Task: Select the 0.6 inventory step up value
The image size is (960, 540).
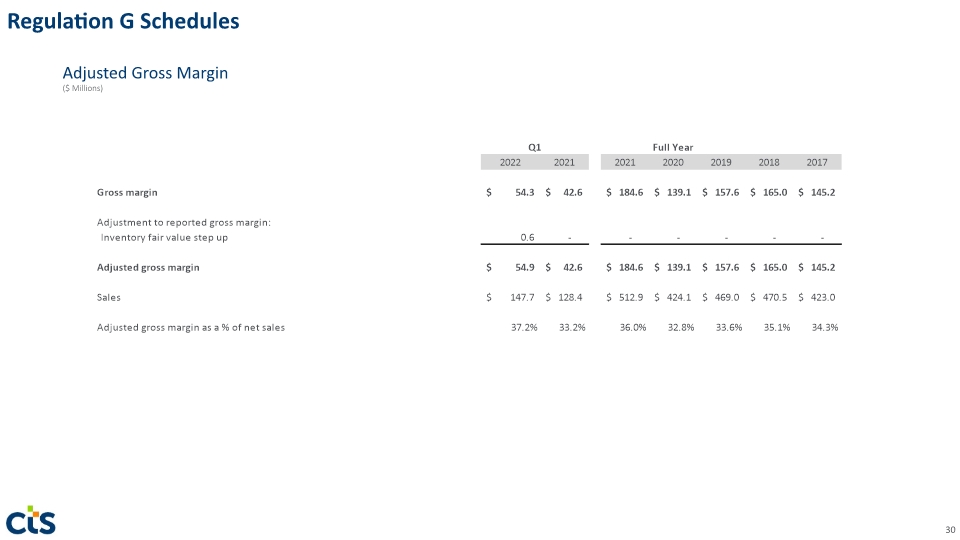Action: tap(527, 238)
